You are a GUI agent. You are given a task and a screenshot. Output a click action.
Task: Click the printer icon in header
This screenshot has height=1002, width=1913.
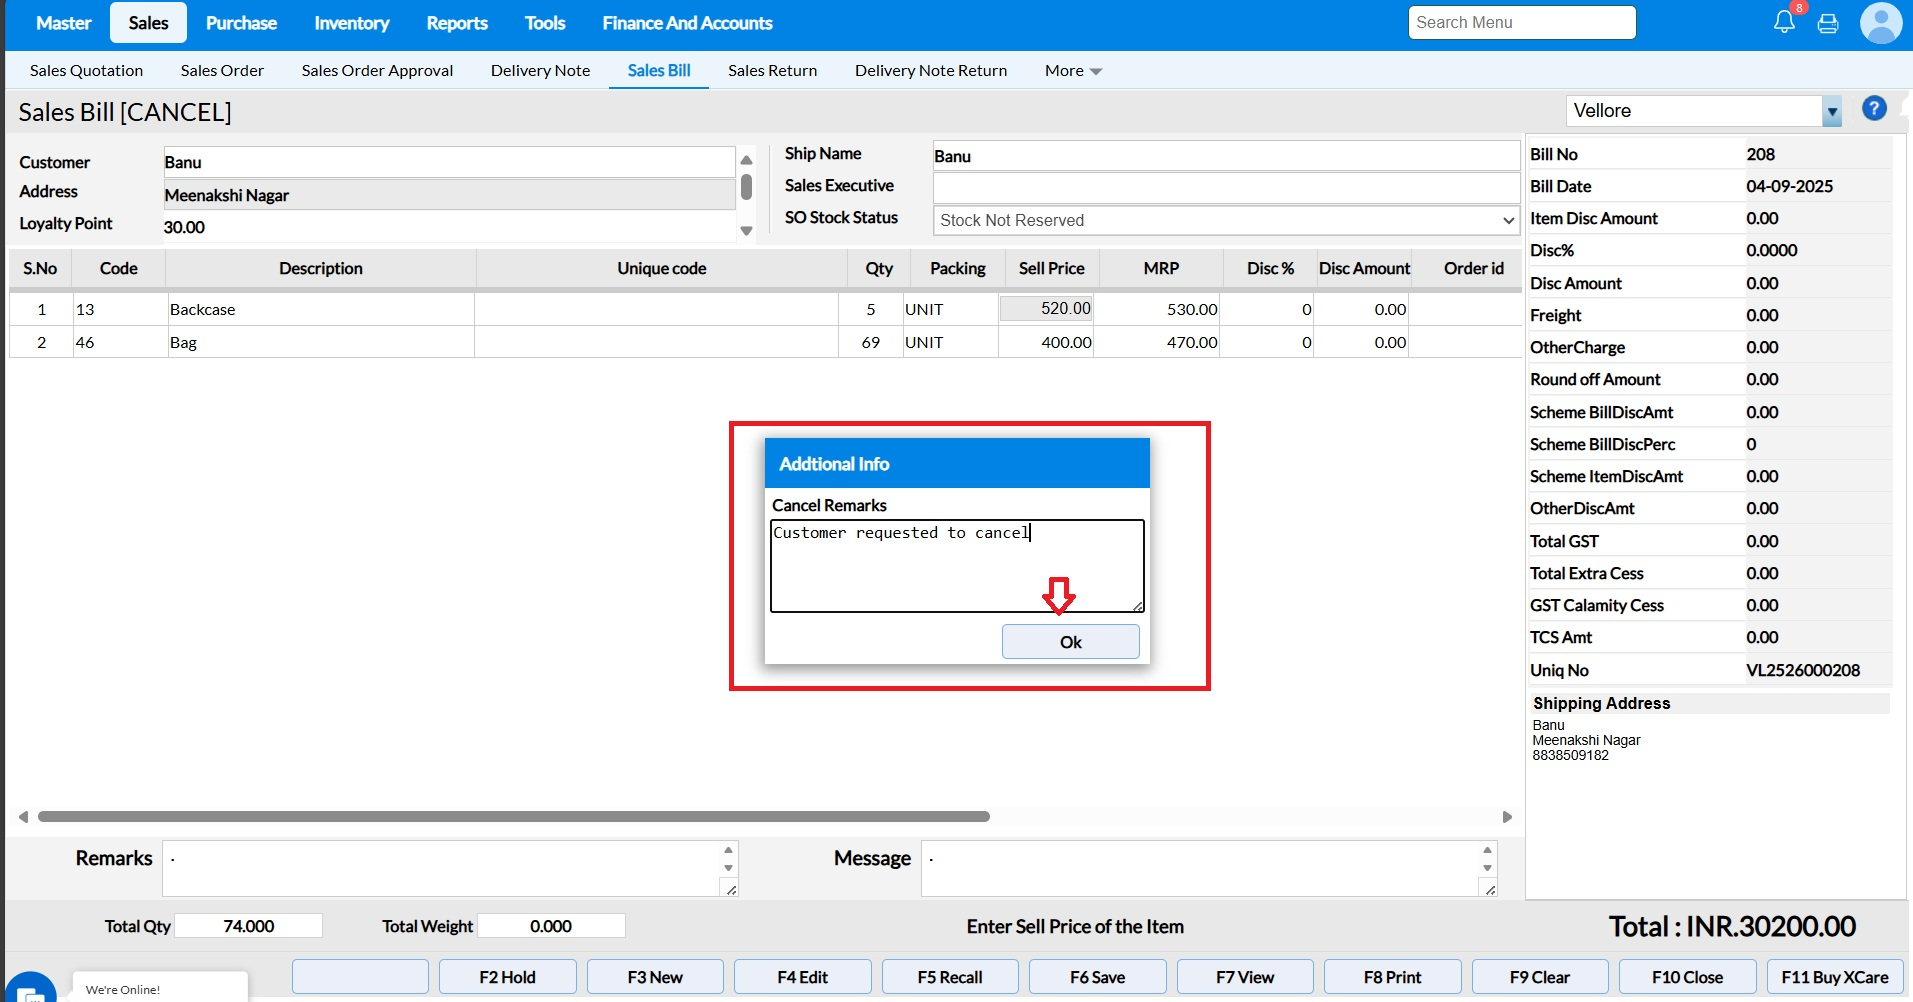point(1828,23)
